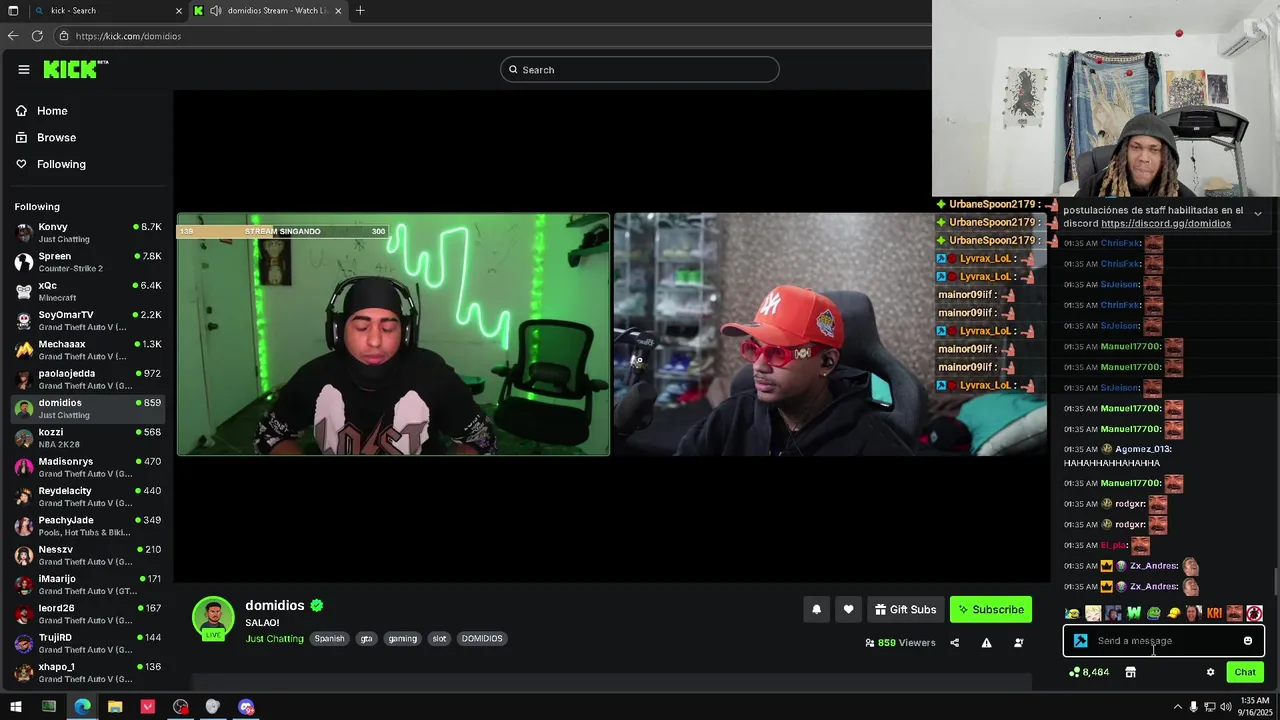Click the browser refresh button
The height and width of the screenshot is (720, 1280).
(x=37, y=36)
